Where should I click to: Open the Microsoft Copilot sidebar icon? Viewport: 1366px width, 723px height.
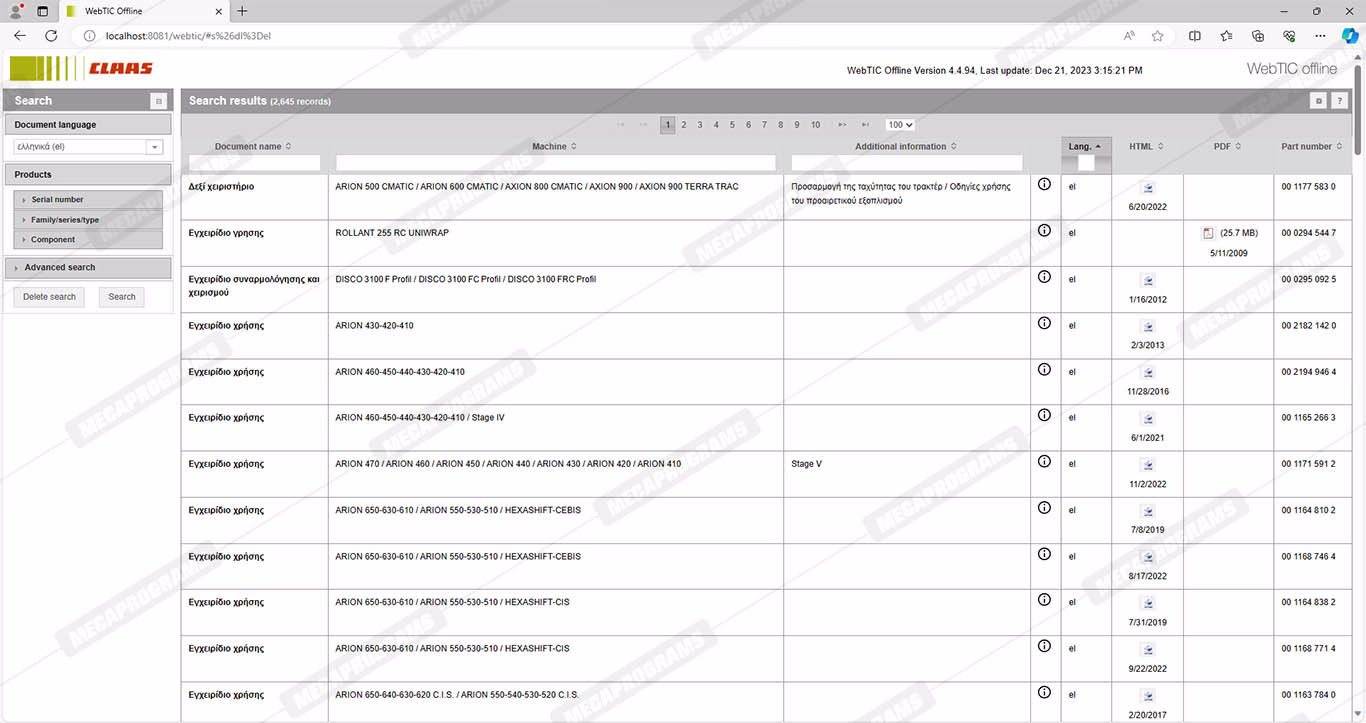pyautogui.click(x=1349, y=35)
